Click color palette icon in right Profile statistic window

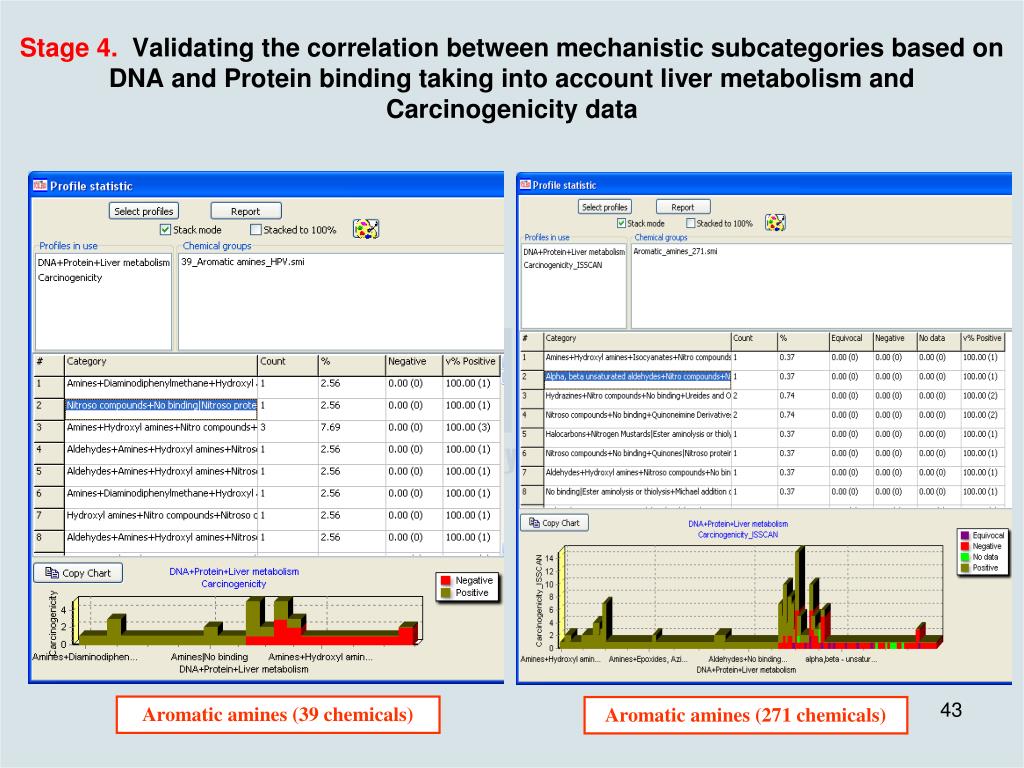pyautogui.click(x=775, y=223)
